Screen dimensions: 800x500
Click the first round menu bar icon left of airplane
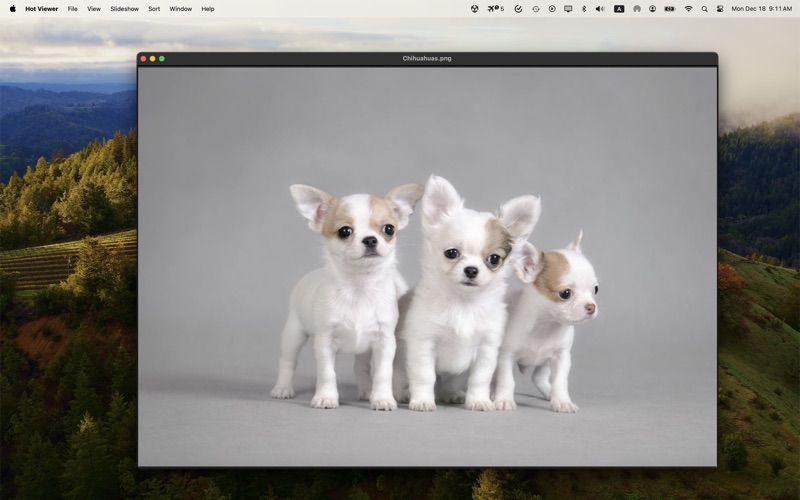tap(474, 9)
